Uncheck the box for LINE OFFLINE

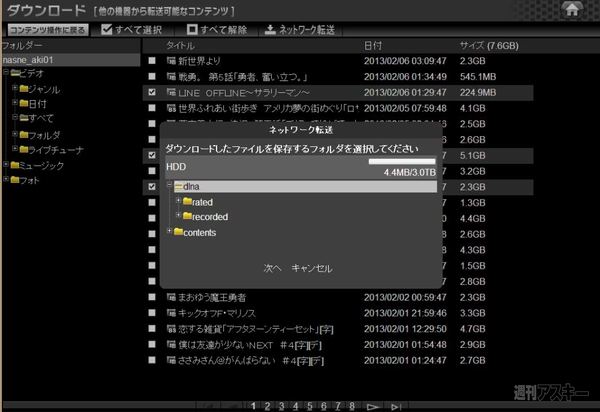click(152, 92)
